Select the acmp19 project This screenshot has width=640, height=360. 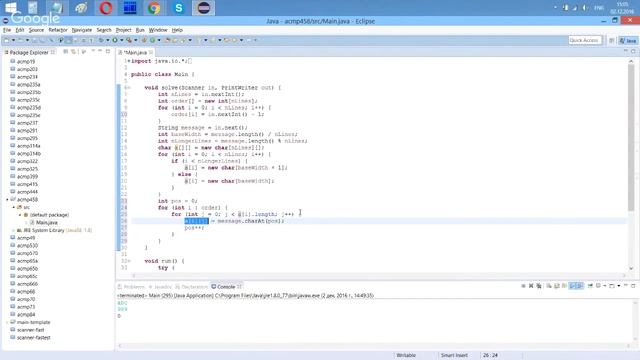point(26,62)
